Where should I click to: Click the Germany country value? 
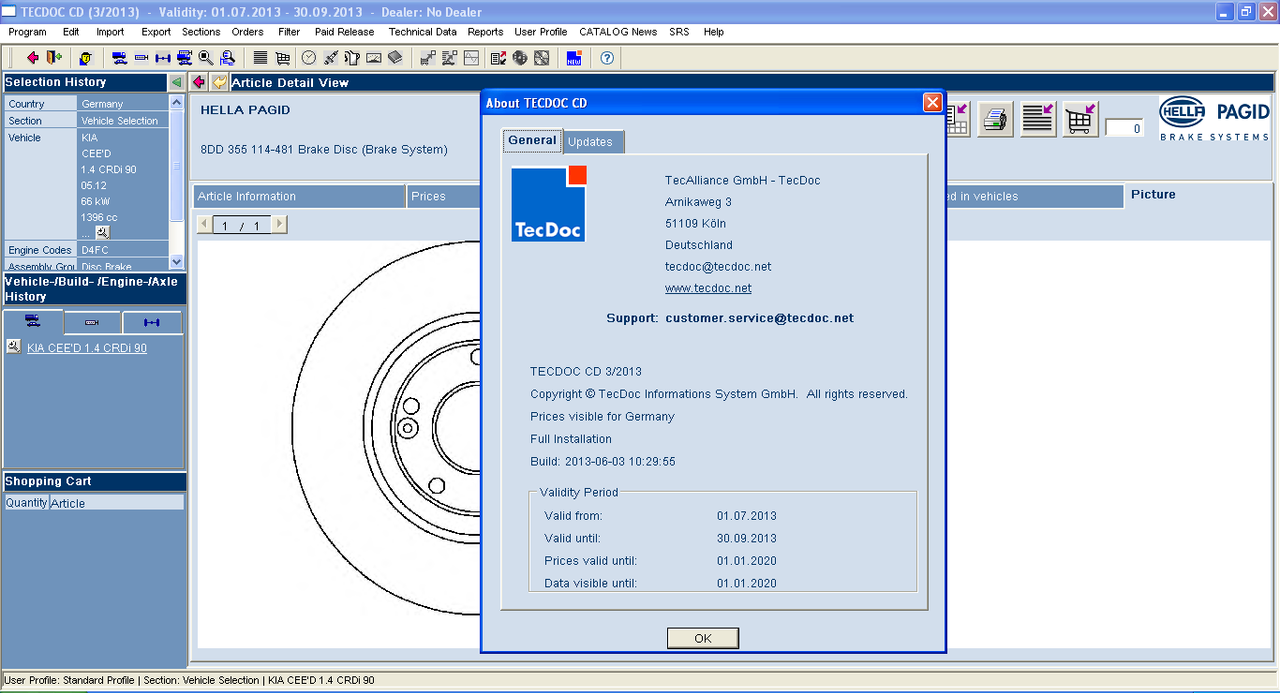coord(102,104)
